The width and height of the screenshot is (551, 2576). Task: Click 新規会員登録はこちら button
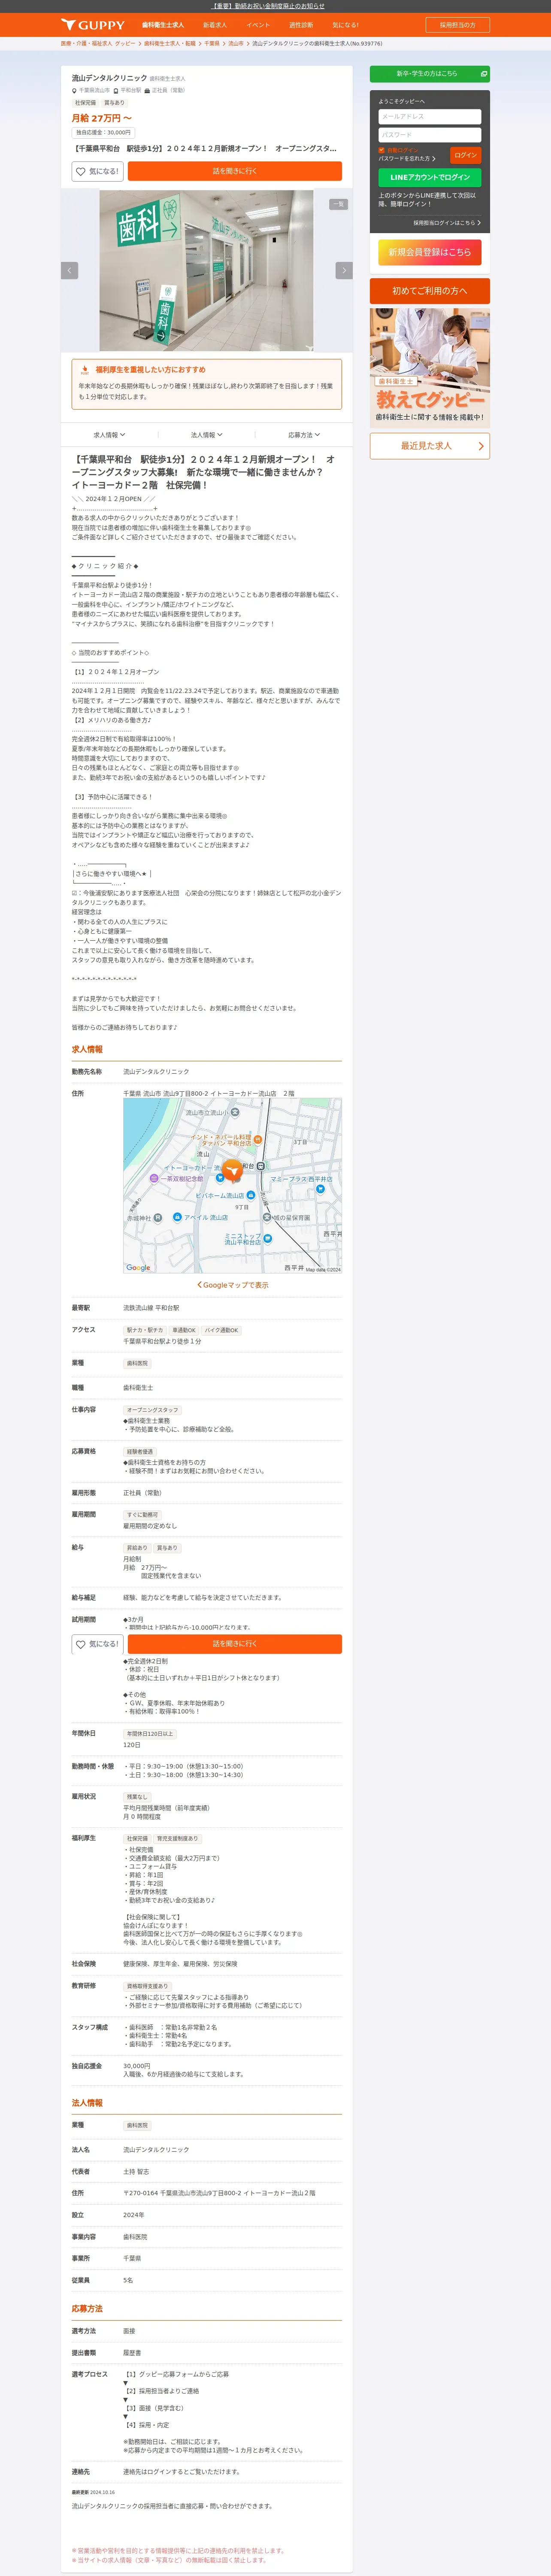point(430,252)
